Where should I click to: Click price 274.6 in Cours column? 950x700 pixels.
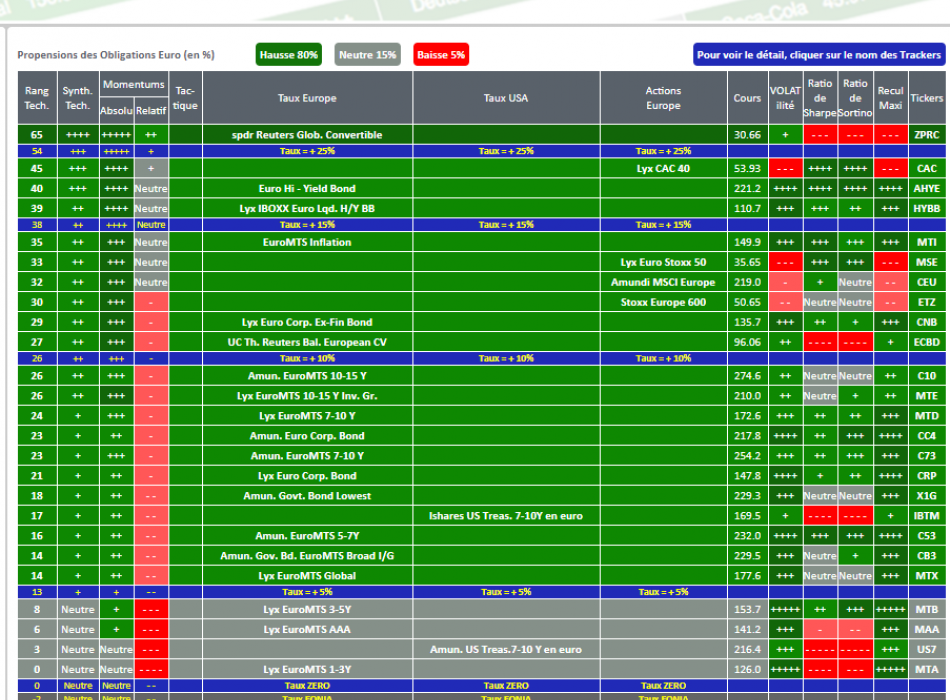tap(747, 376)
